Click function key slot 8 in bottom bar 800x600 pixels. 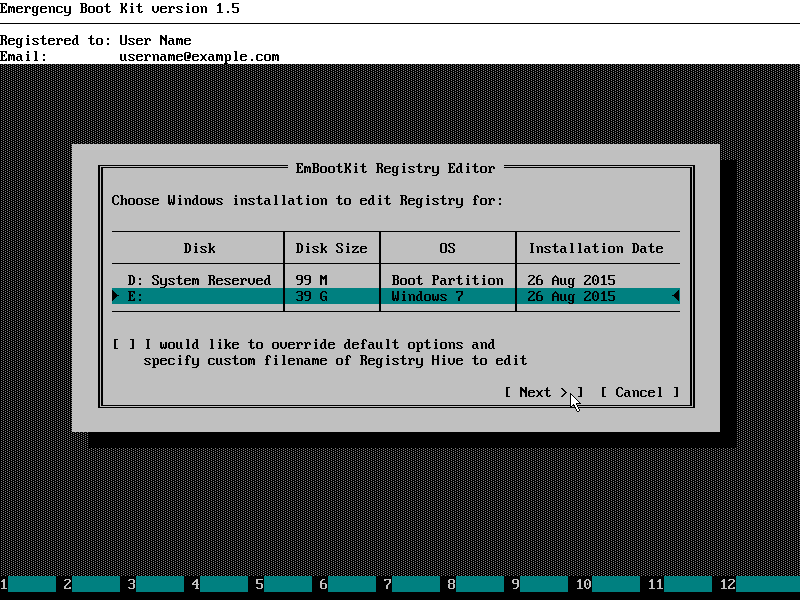[476, 584]
